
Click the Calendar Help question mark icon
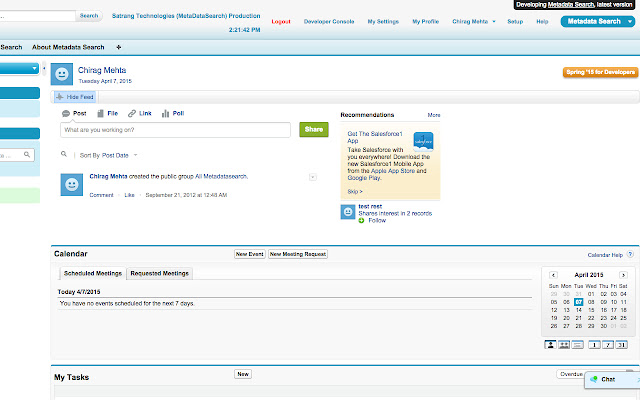point(630,254)
